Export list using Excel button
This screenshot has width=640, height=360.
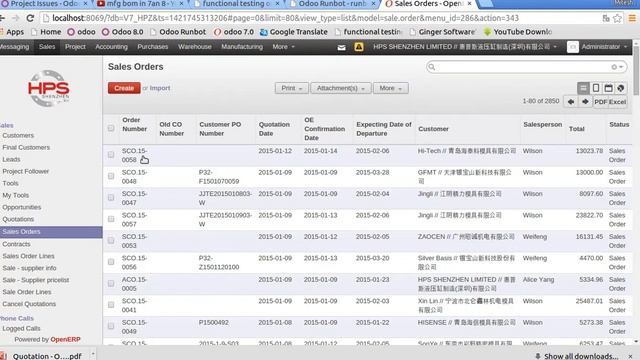pos(617,102)
